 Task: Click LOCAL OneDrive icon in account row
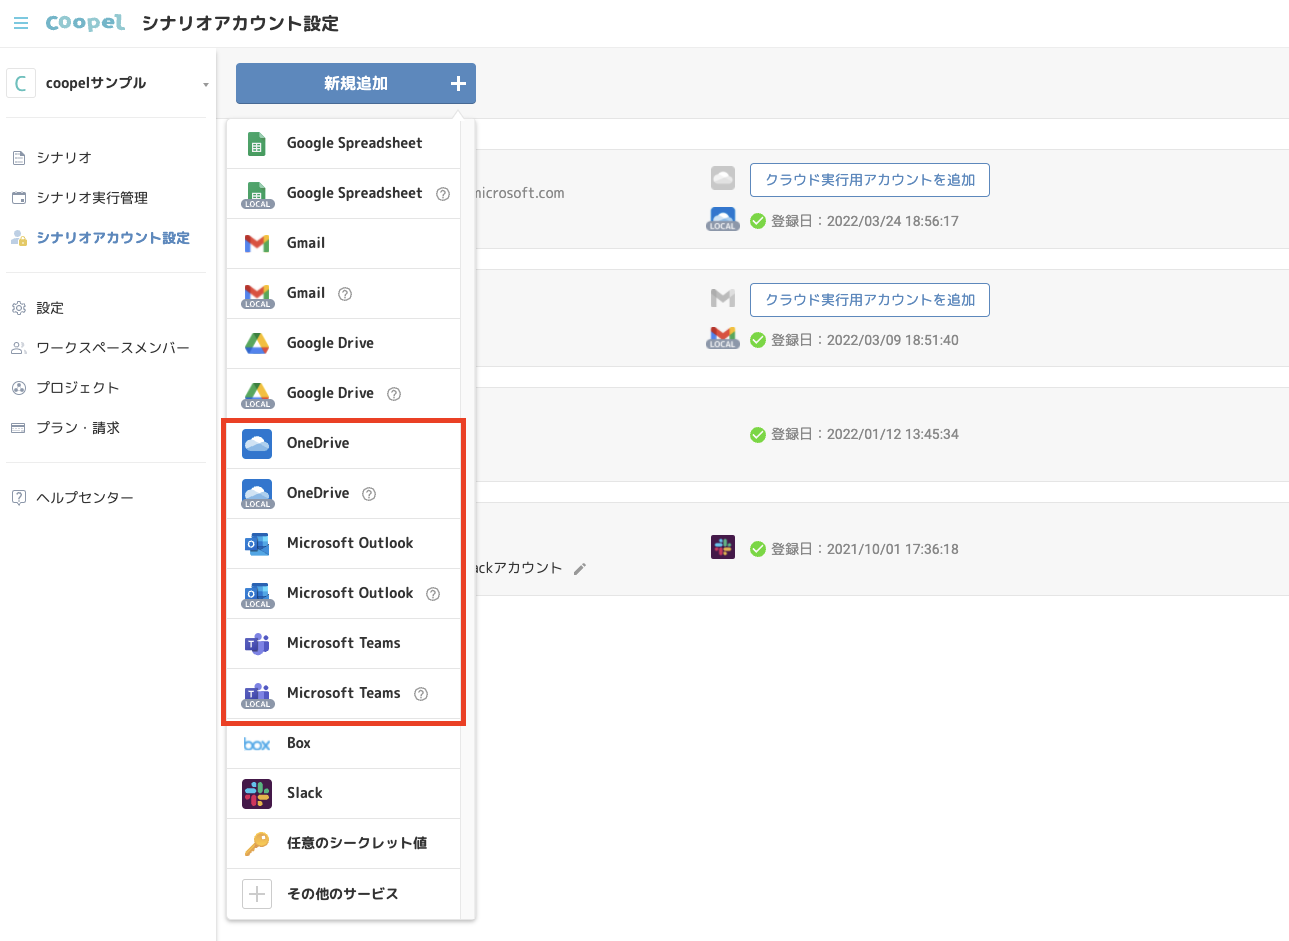pos(723,219)
